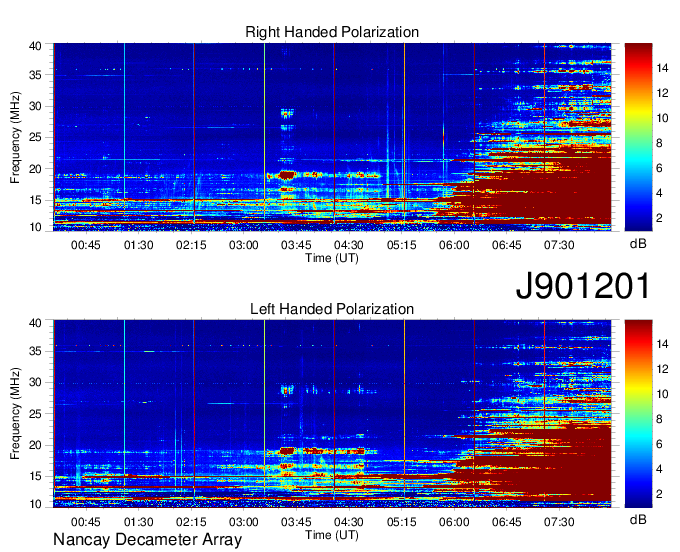Click the 15 MHz tick of Left Handed plot
The height and width of the screenshot is (552, 680).
(36, 476)
